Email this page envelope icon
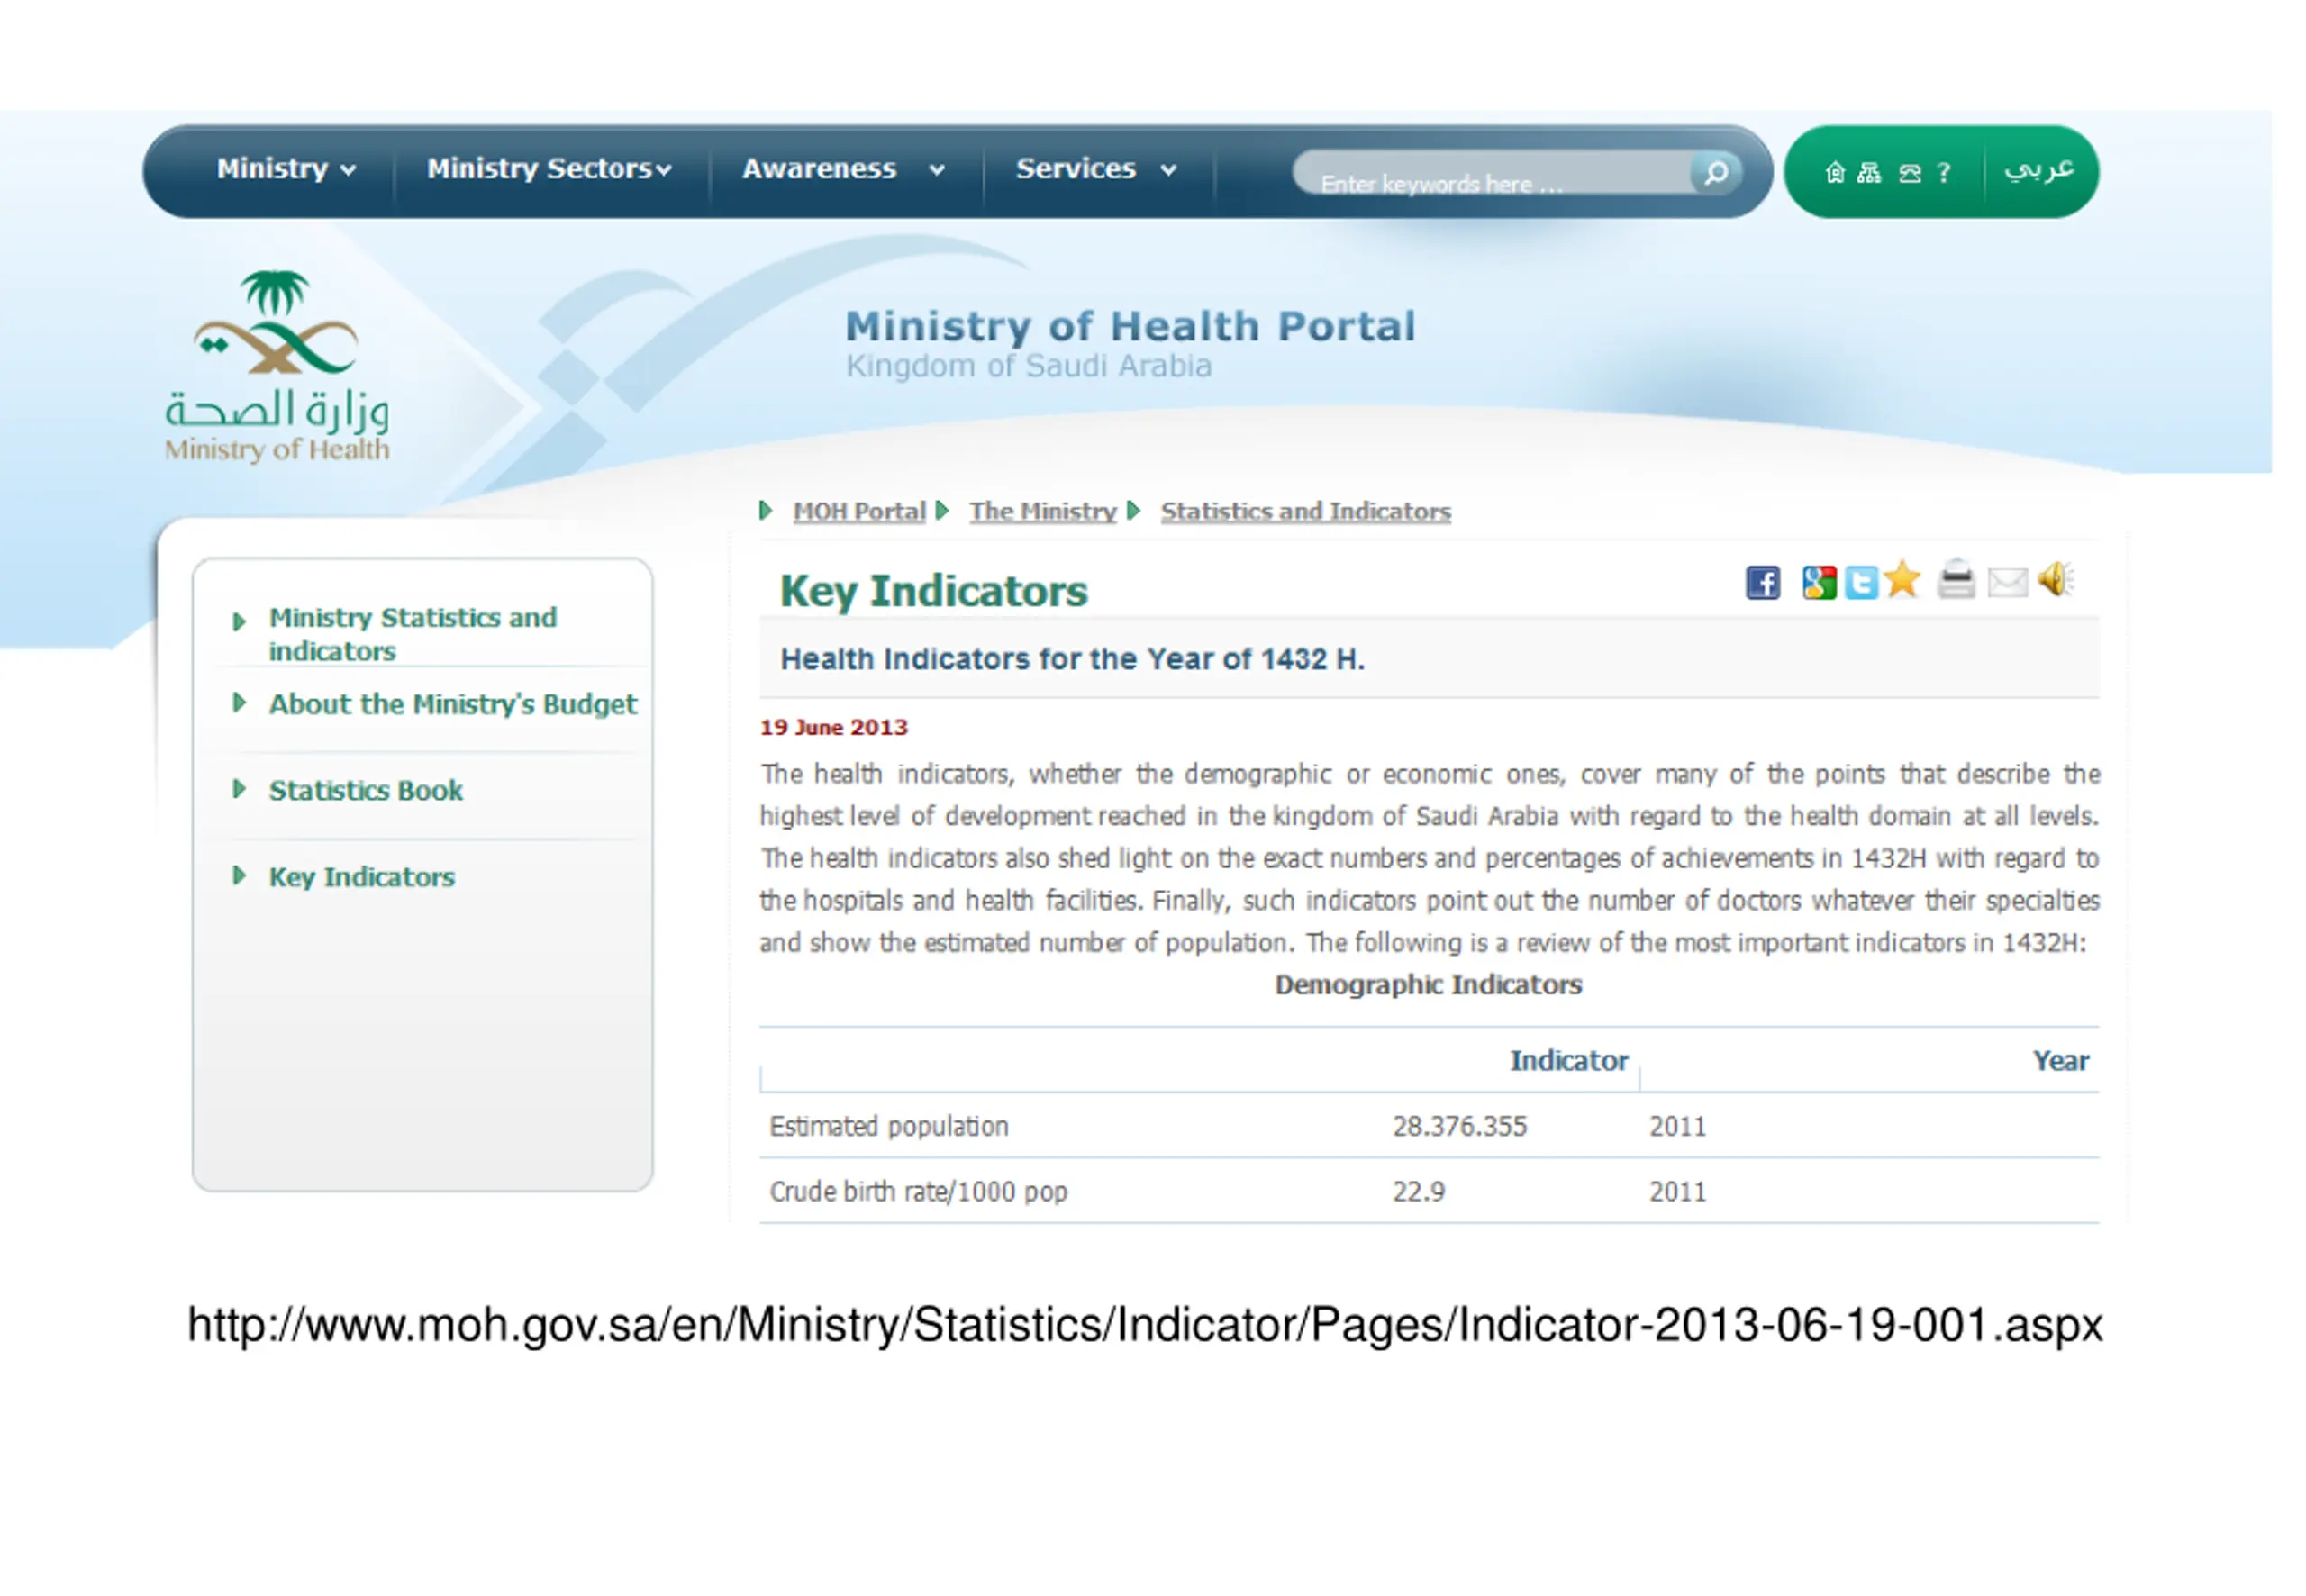 2006,582
